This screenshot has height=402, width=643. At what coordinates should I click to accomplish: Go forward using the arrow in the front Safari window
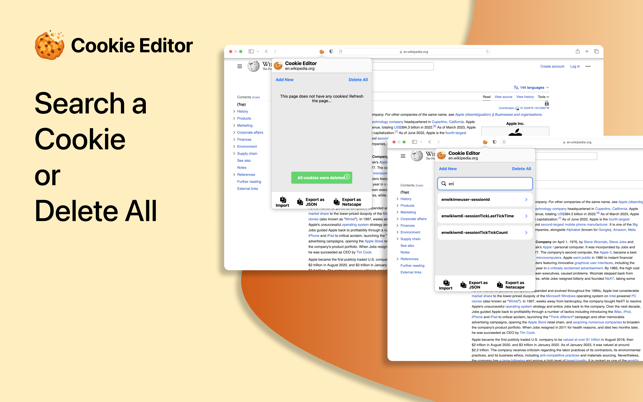438,142
